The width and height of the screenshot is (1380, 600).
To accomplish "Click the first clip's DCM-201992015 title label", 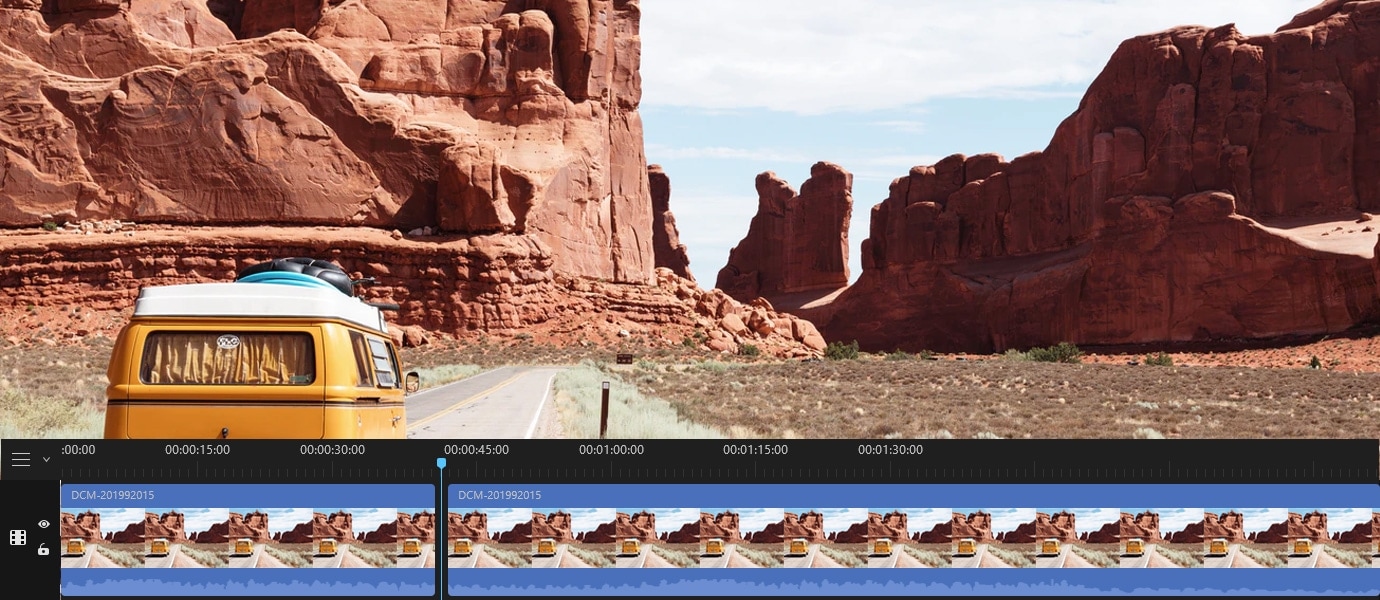I will (112, 495).
